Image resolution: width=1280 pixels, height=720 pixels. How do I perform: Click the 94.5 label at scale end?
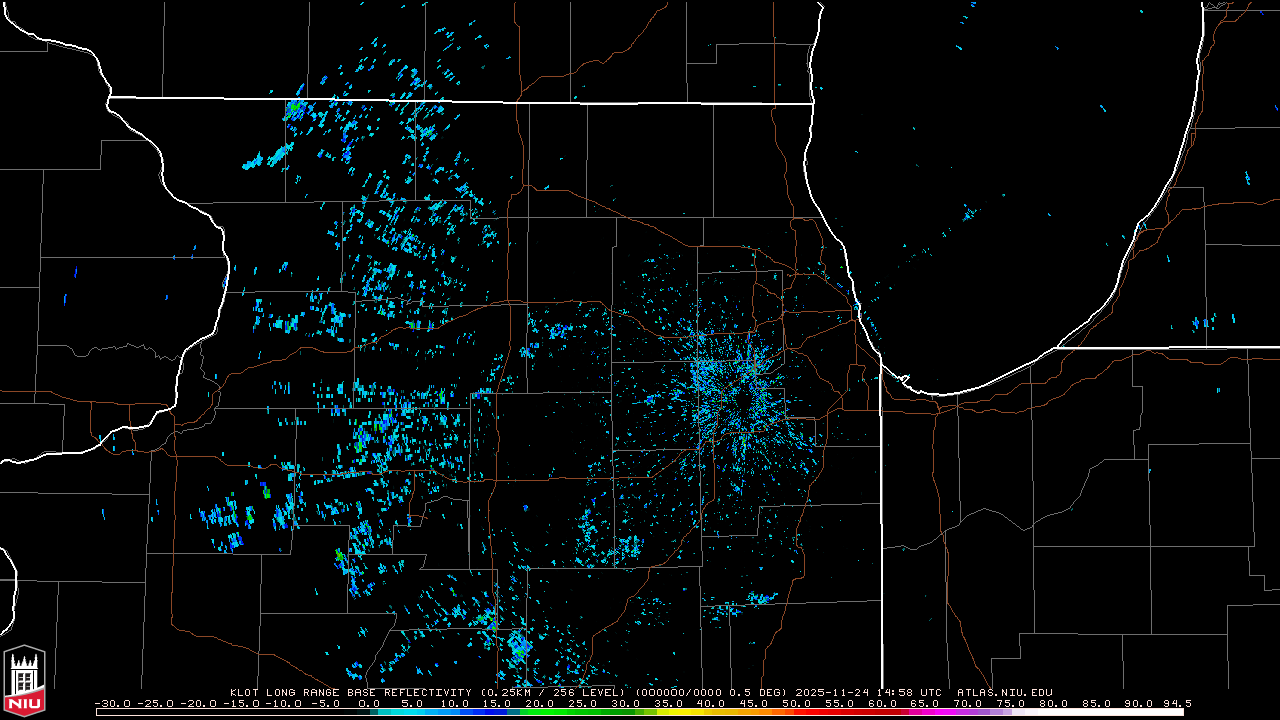(x=1173, y=703)
